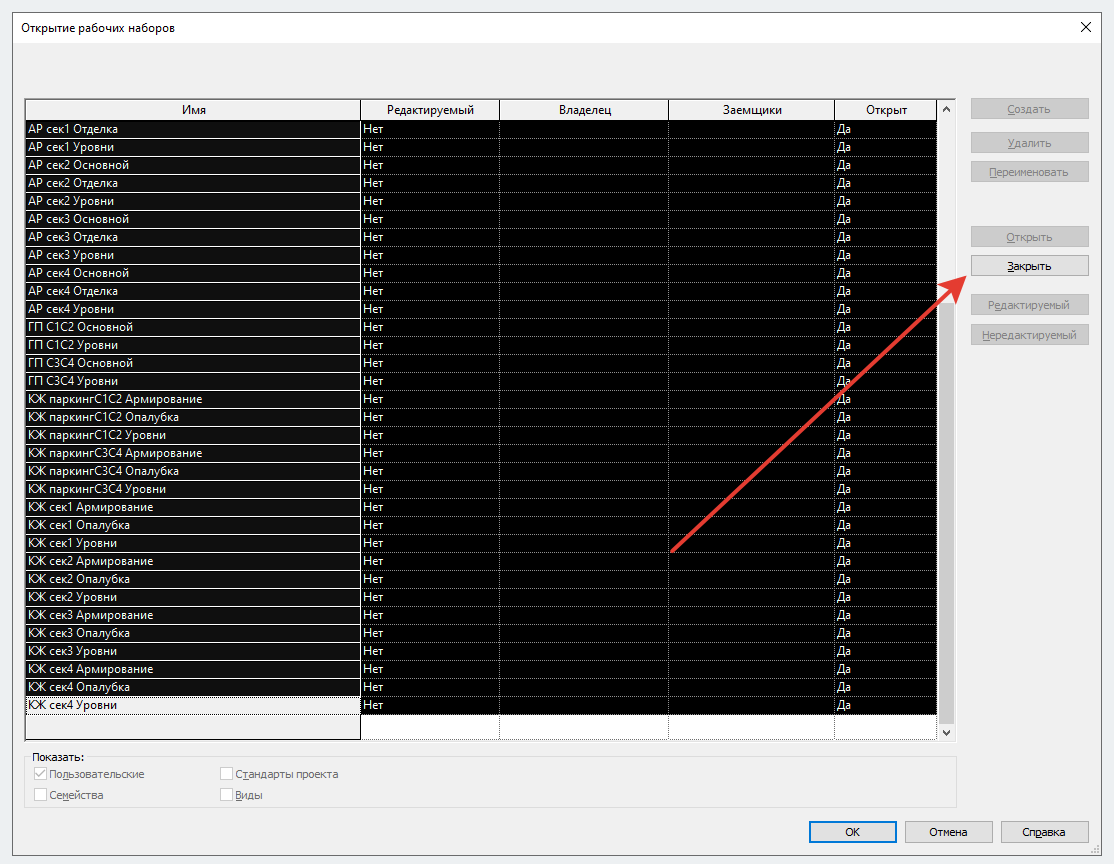Toggle Стандарты проекта checkbox
Image resolution: width=1114 pixels, height=864 pixels.
pyautogui.click(x=227, y=774)
